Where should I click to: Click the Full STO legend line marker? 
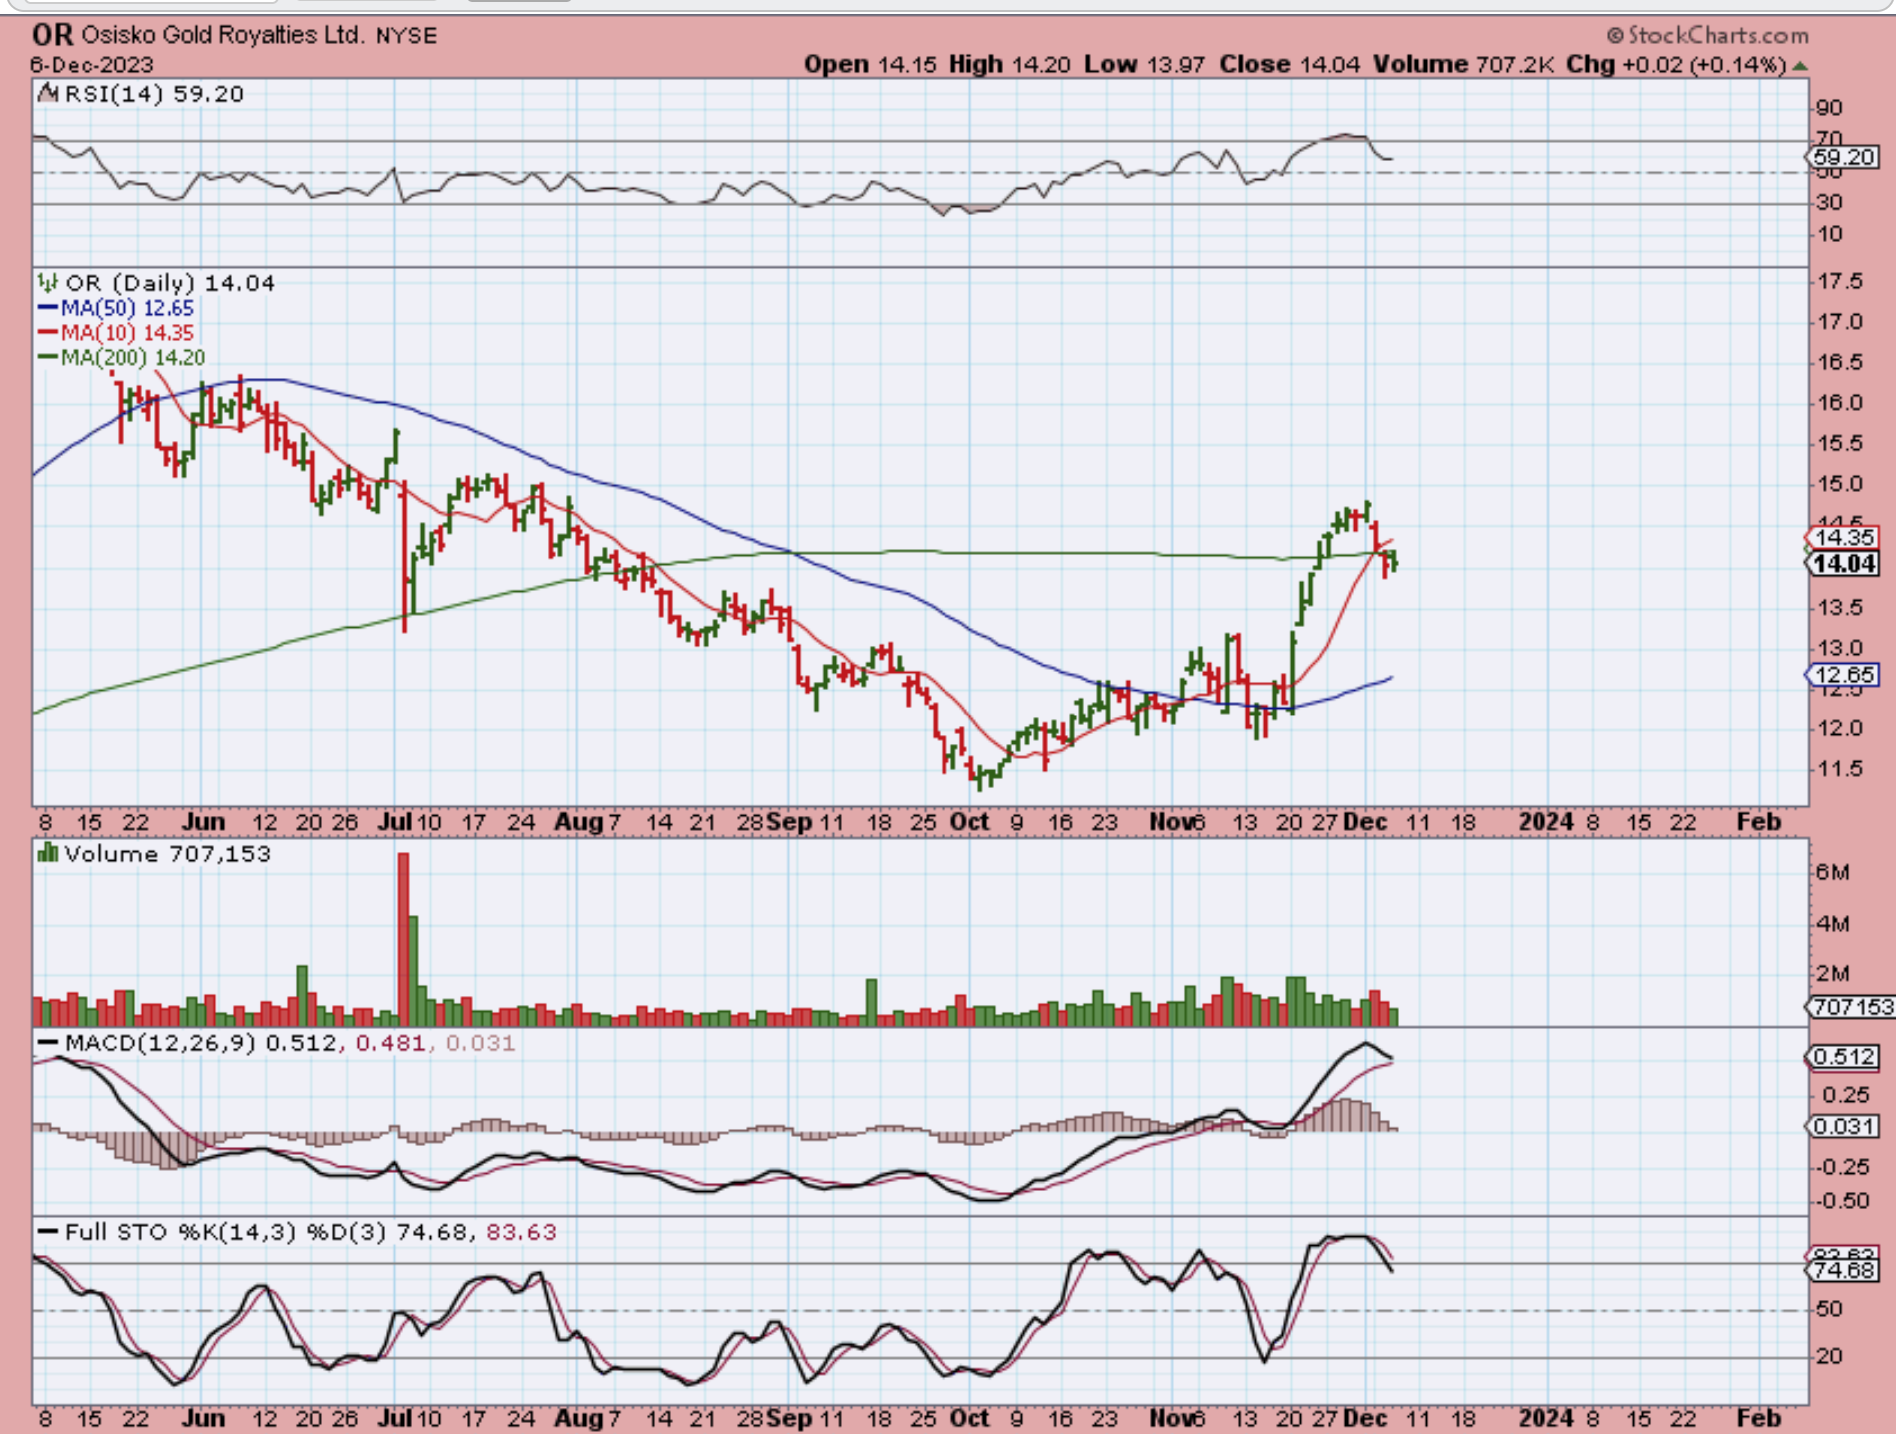click(48, 1231)
